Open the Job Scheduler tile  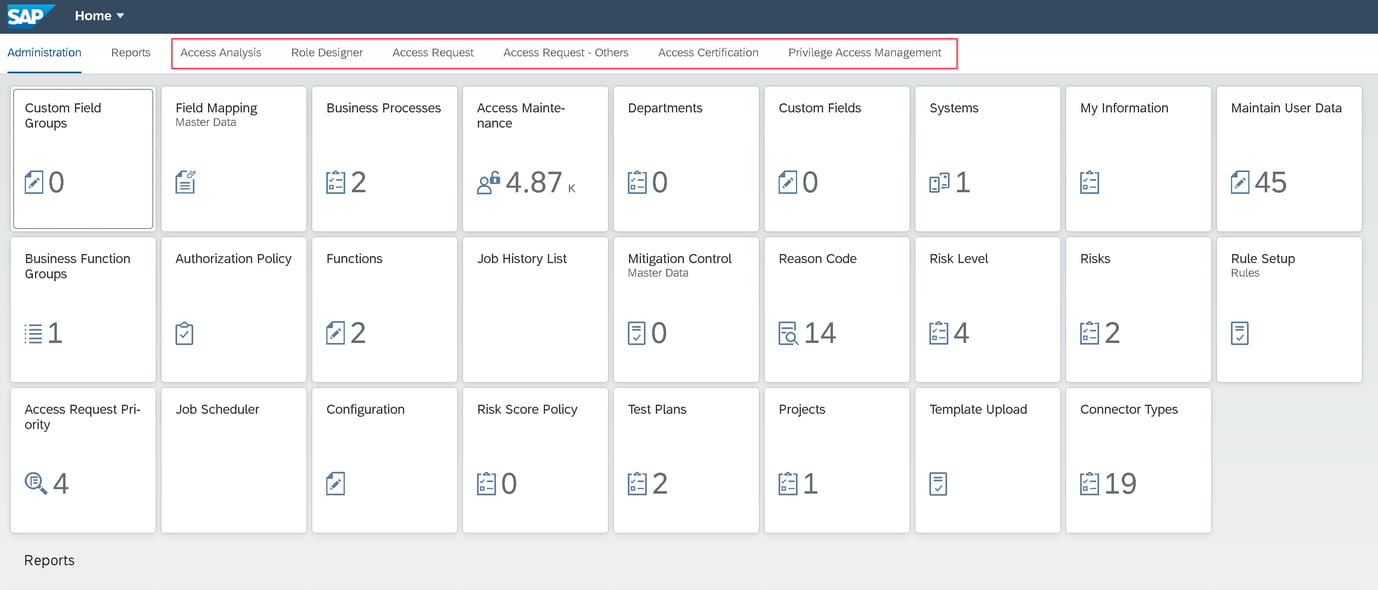click(x=233, y=460)
